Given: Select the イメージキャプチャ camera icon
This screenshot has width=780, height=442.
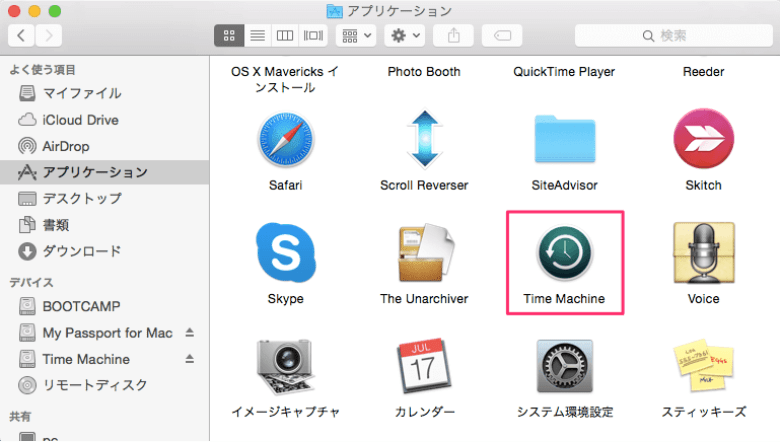Looking at the screenshot, I should click(x=285, y=367).
